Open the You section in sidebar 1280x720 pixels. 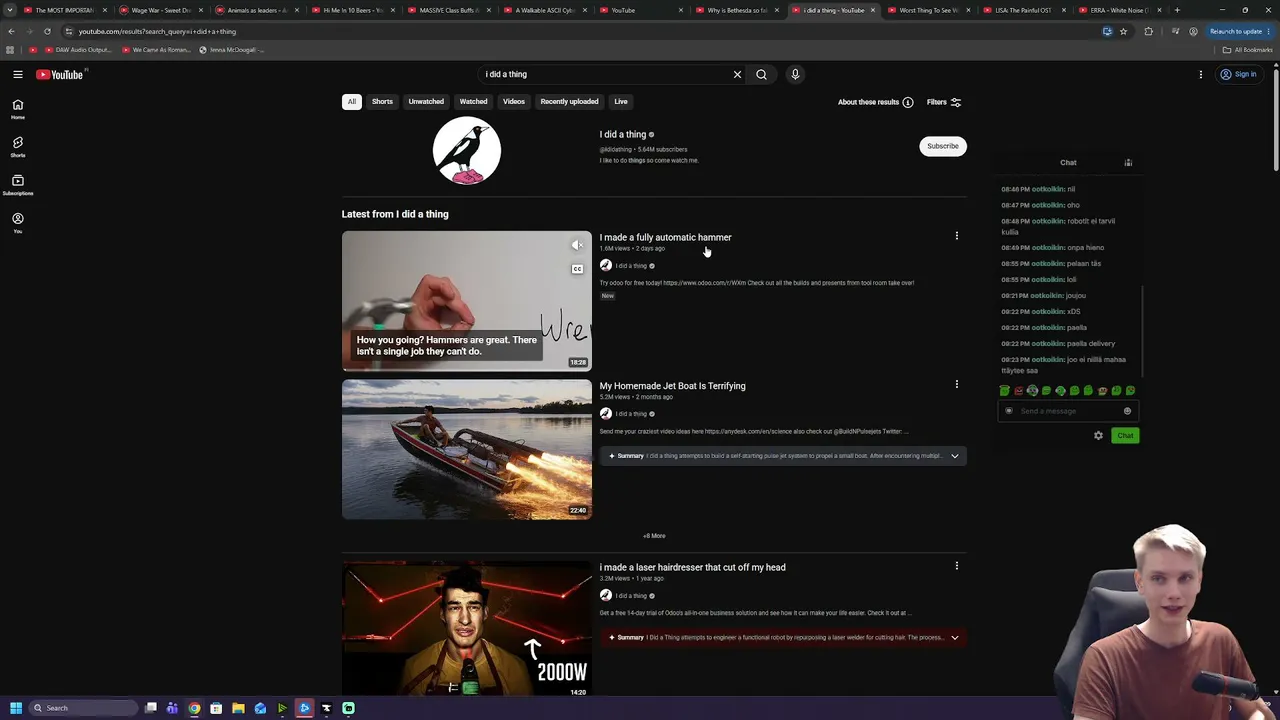(x=18, y=223)
